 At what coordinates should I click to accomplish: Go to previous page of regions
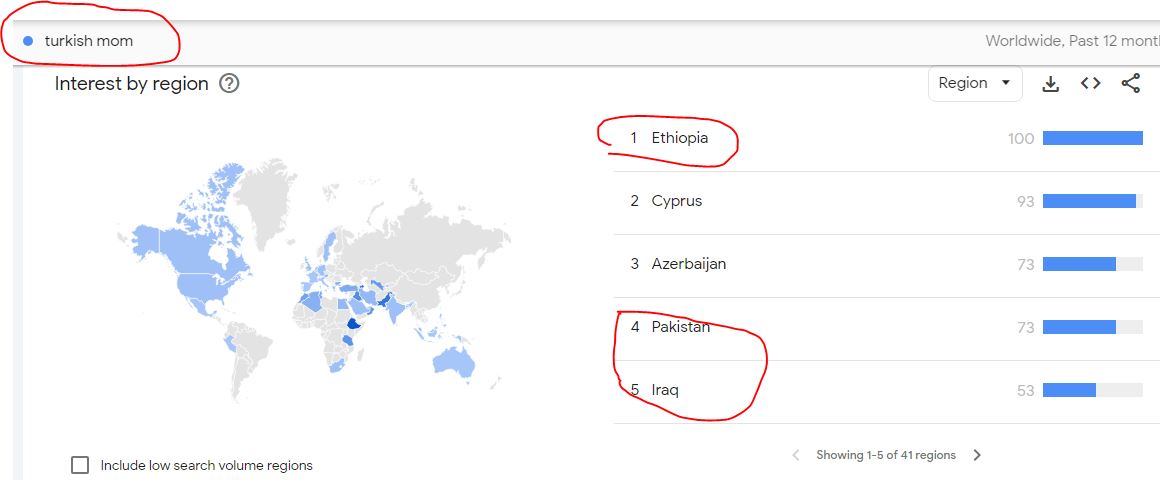click(796, 455)
